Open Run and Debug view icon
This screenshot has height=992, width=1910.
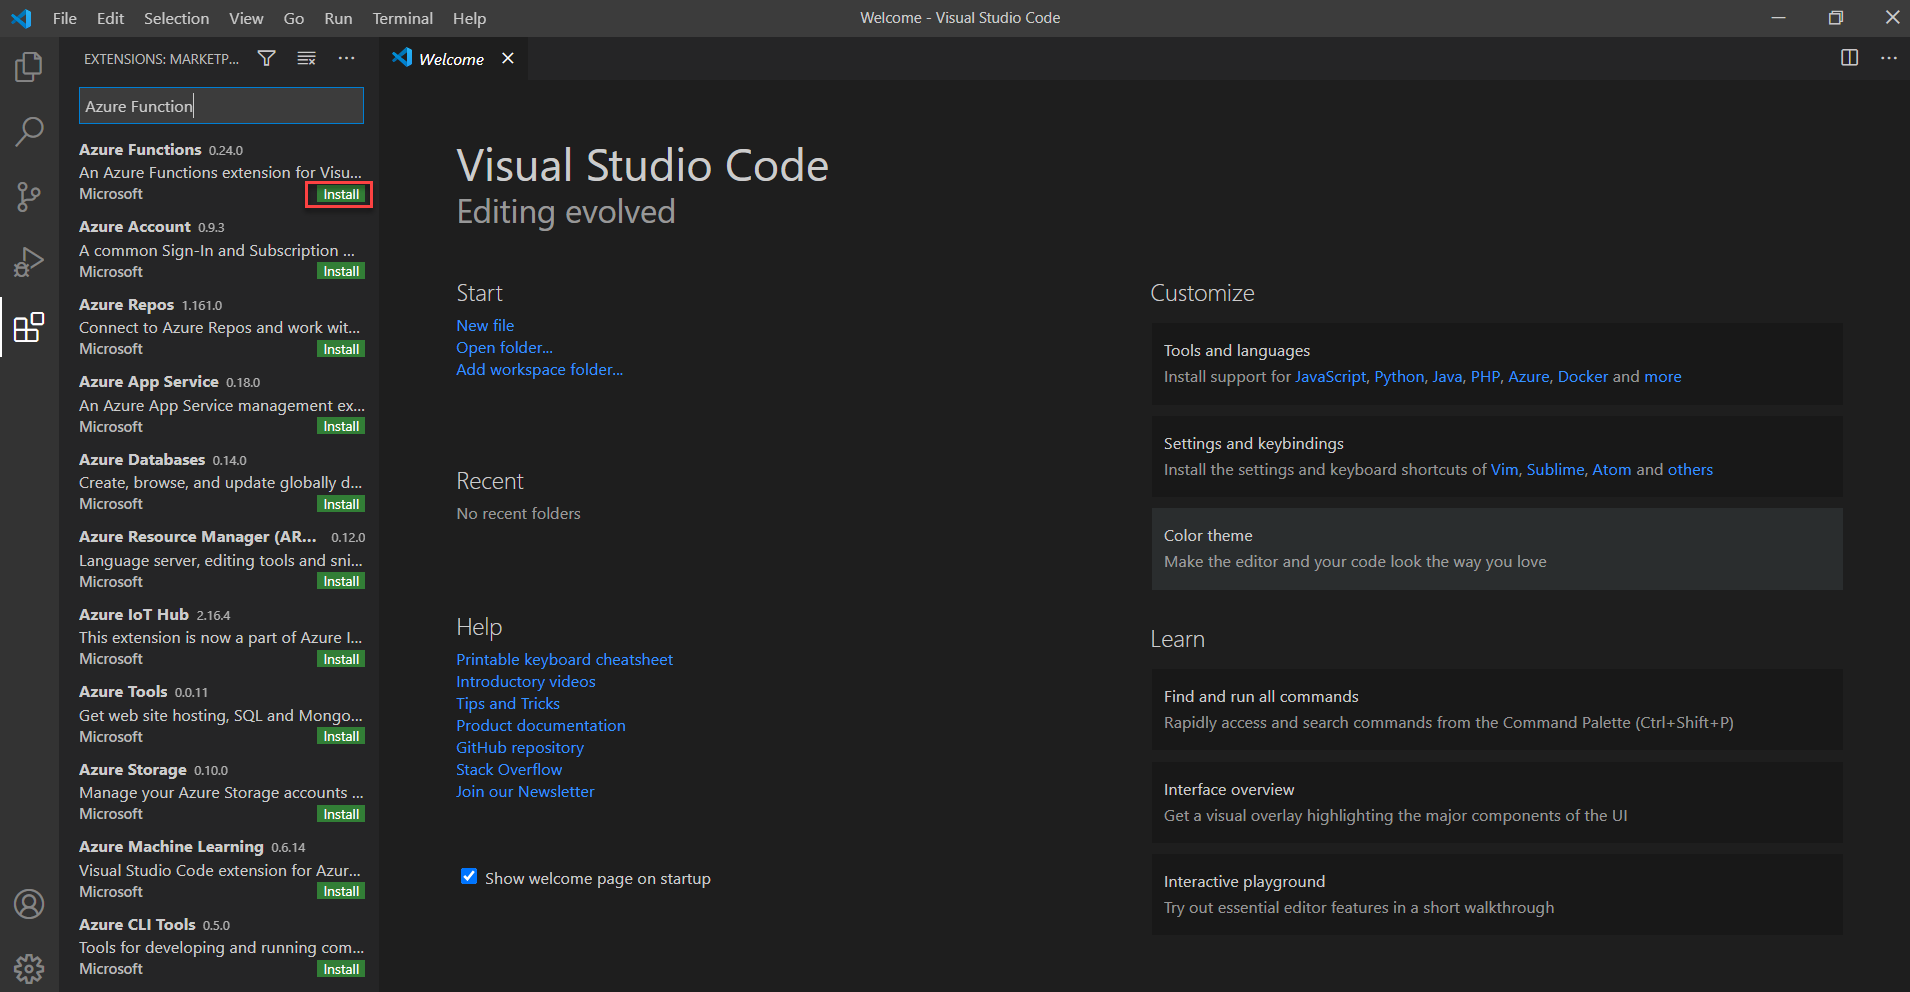click(29, 262)
